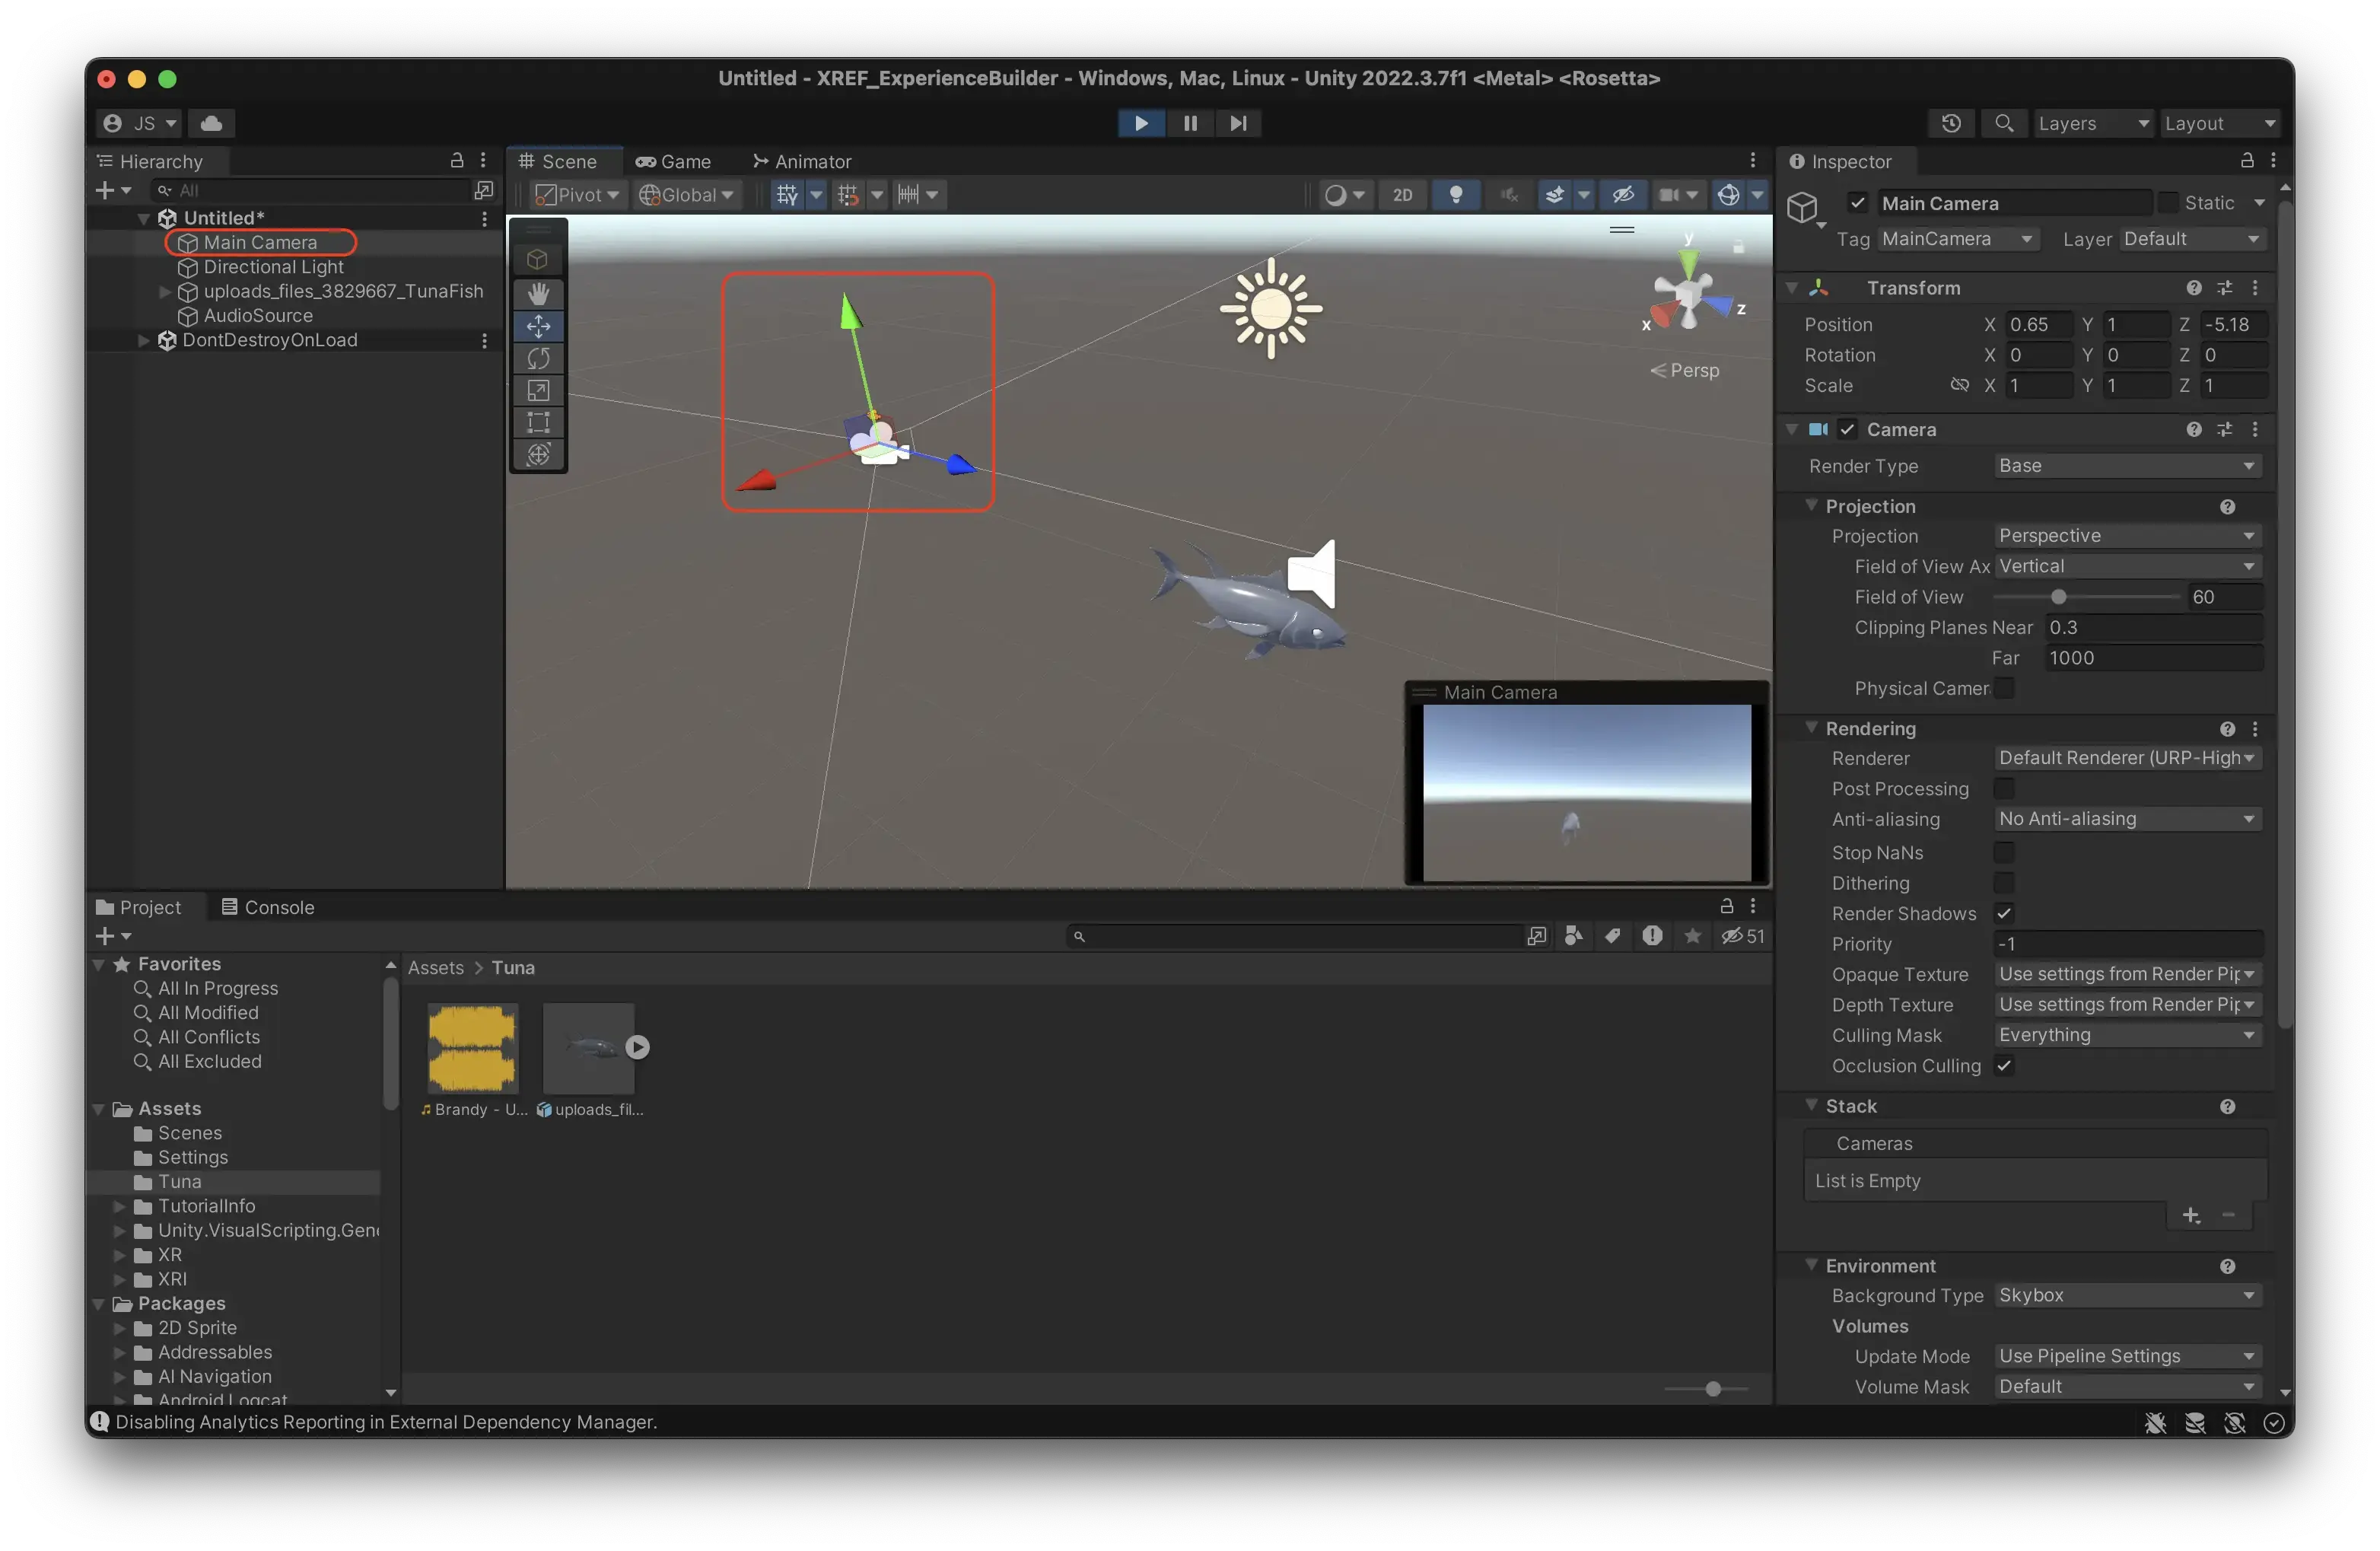Select the Hand tool in scene toolbar

point(538,293)
